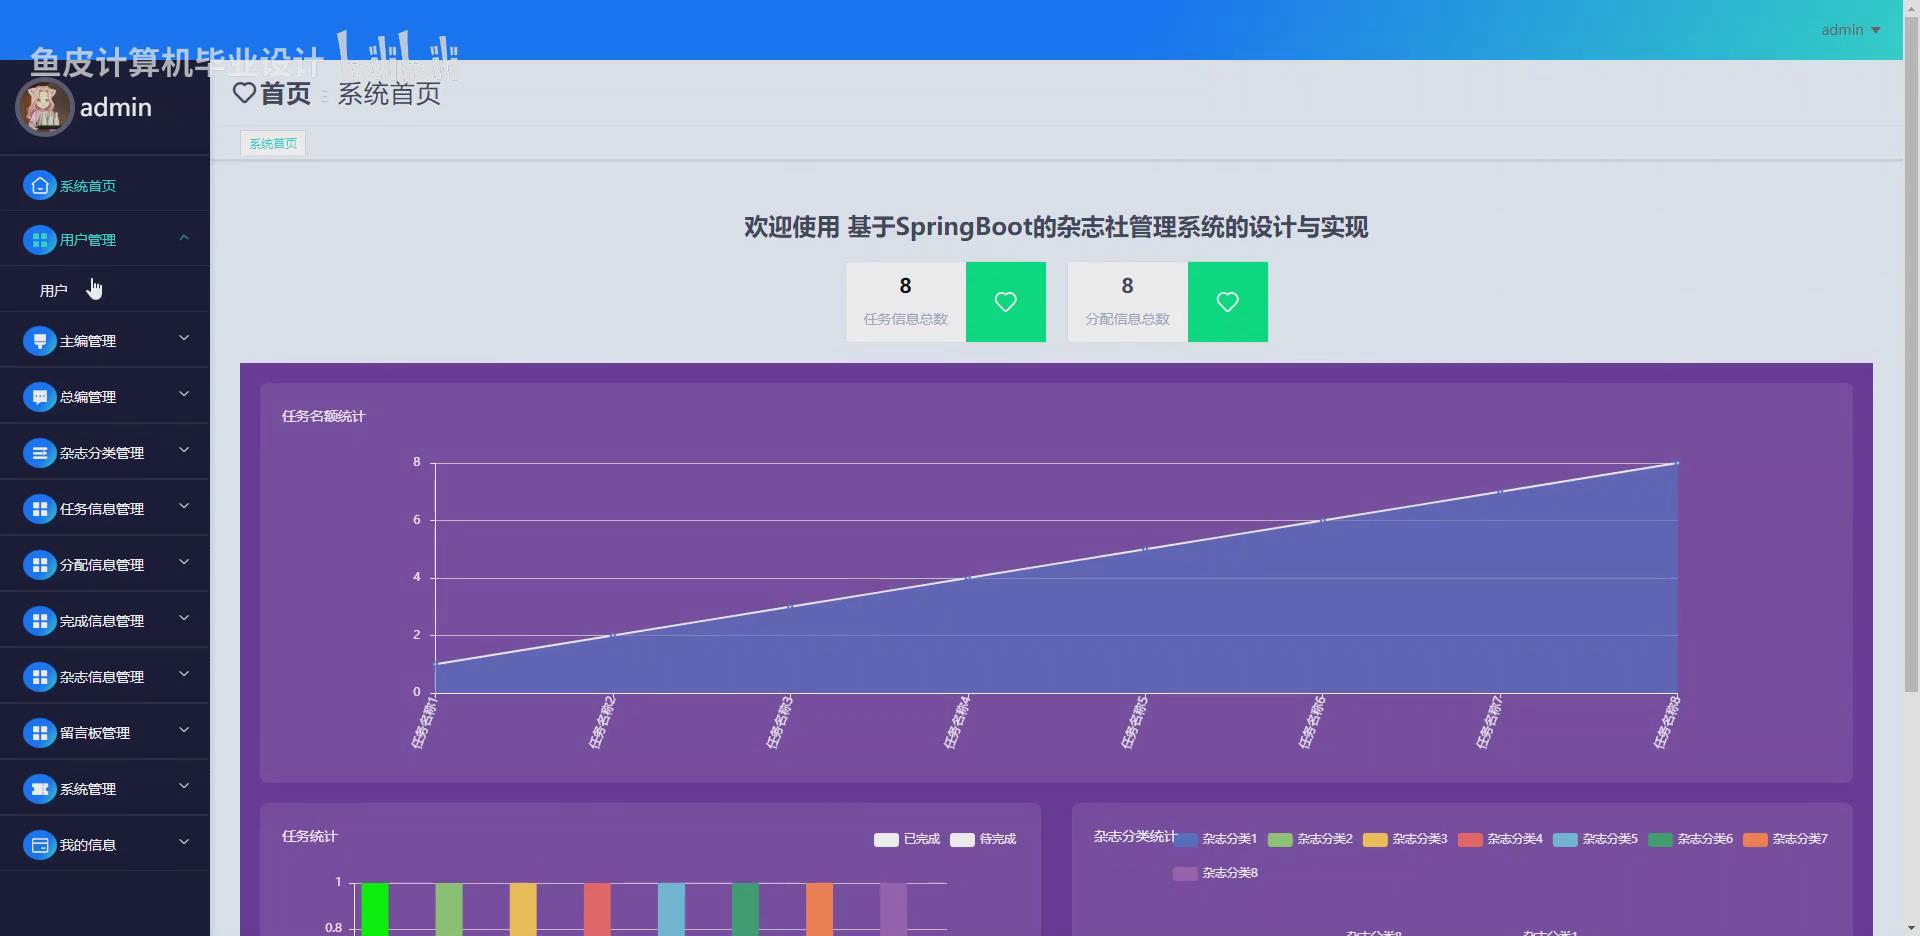Expand the 任务信息管理 menu chevron
Screen dimensions: 1920x936
[184, 507]
